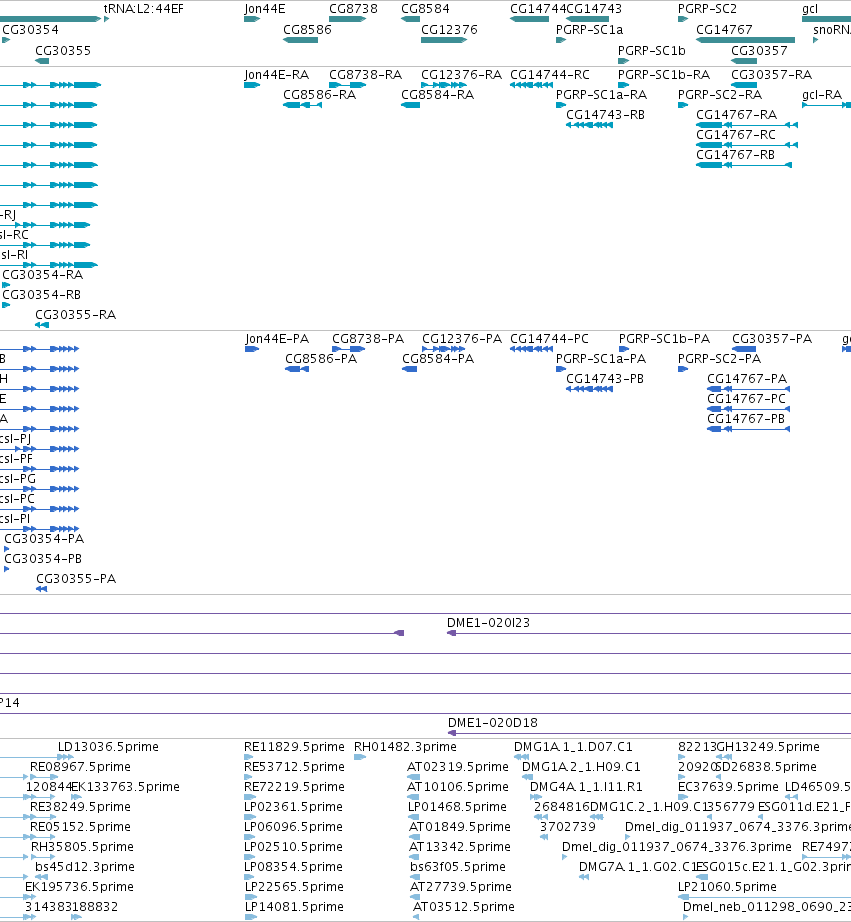Select the PGRP-SC2 gene label
Image resolution: width=851 pixels, height=922 pixels.
(707, 9)
